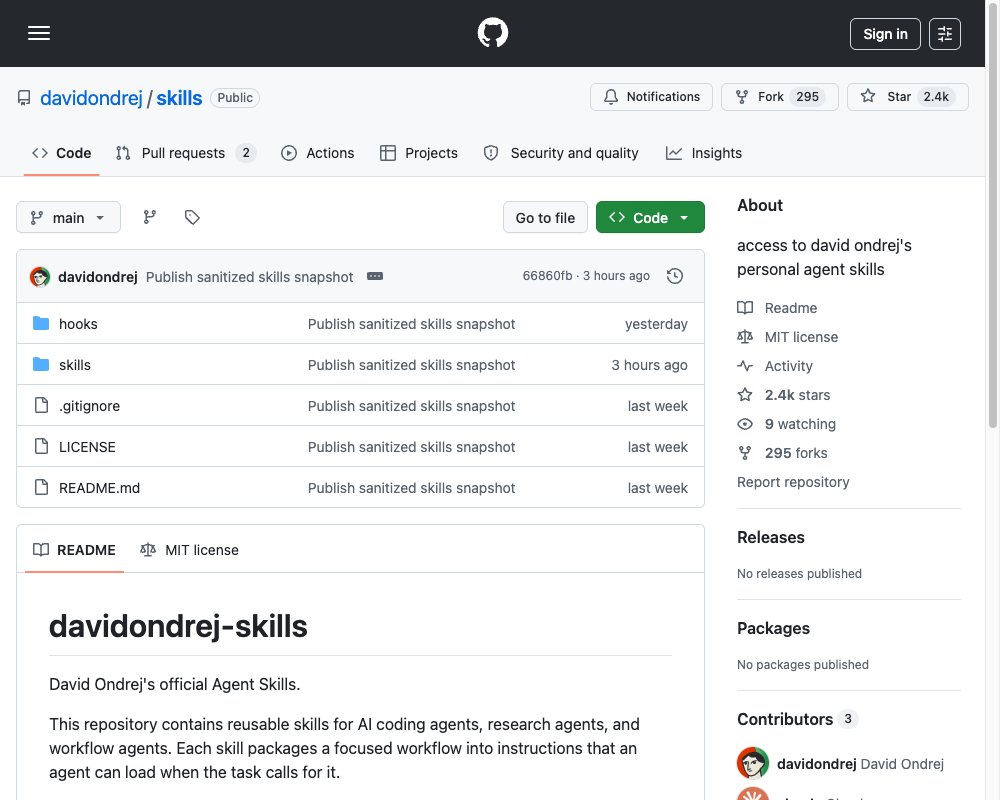
Task: Open the 295 forks link
Action: (x=783, y=453)
